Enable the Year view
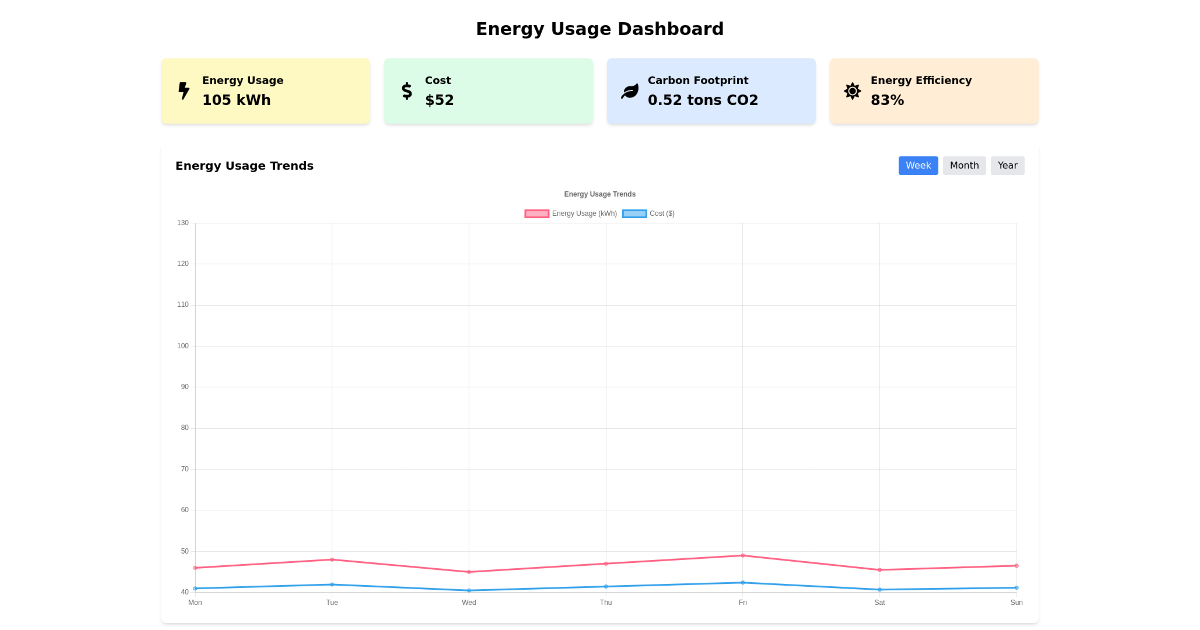Viewport: 1200px width, 630px height. (1007, 165)
